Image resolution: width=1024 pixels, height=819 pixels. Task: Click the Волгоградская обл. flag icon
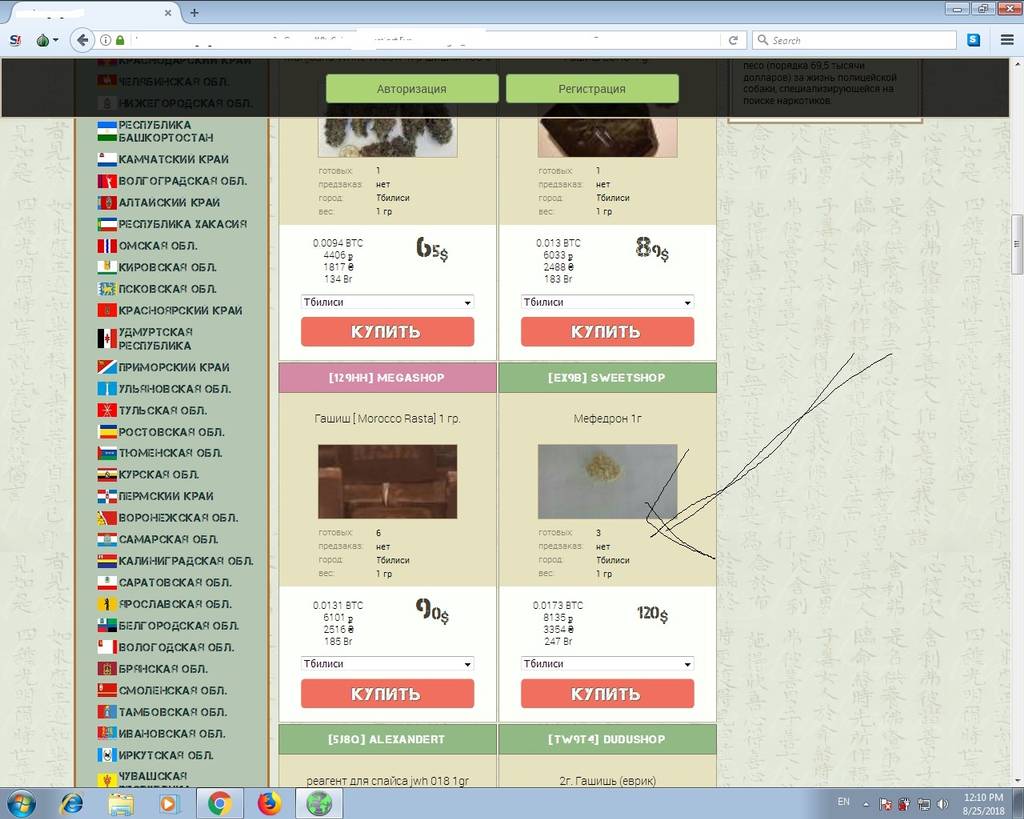click(107, 181)
